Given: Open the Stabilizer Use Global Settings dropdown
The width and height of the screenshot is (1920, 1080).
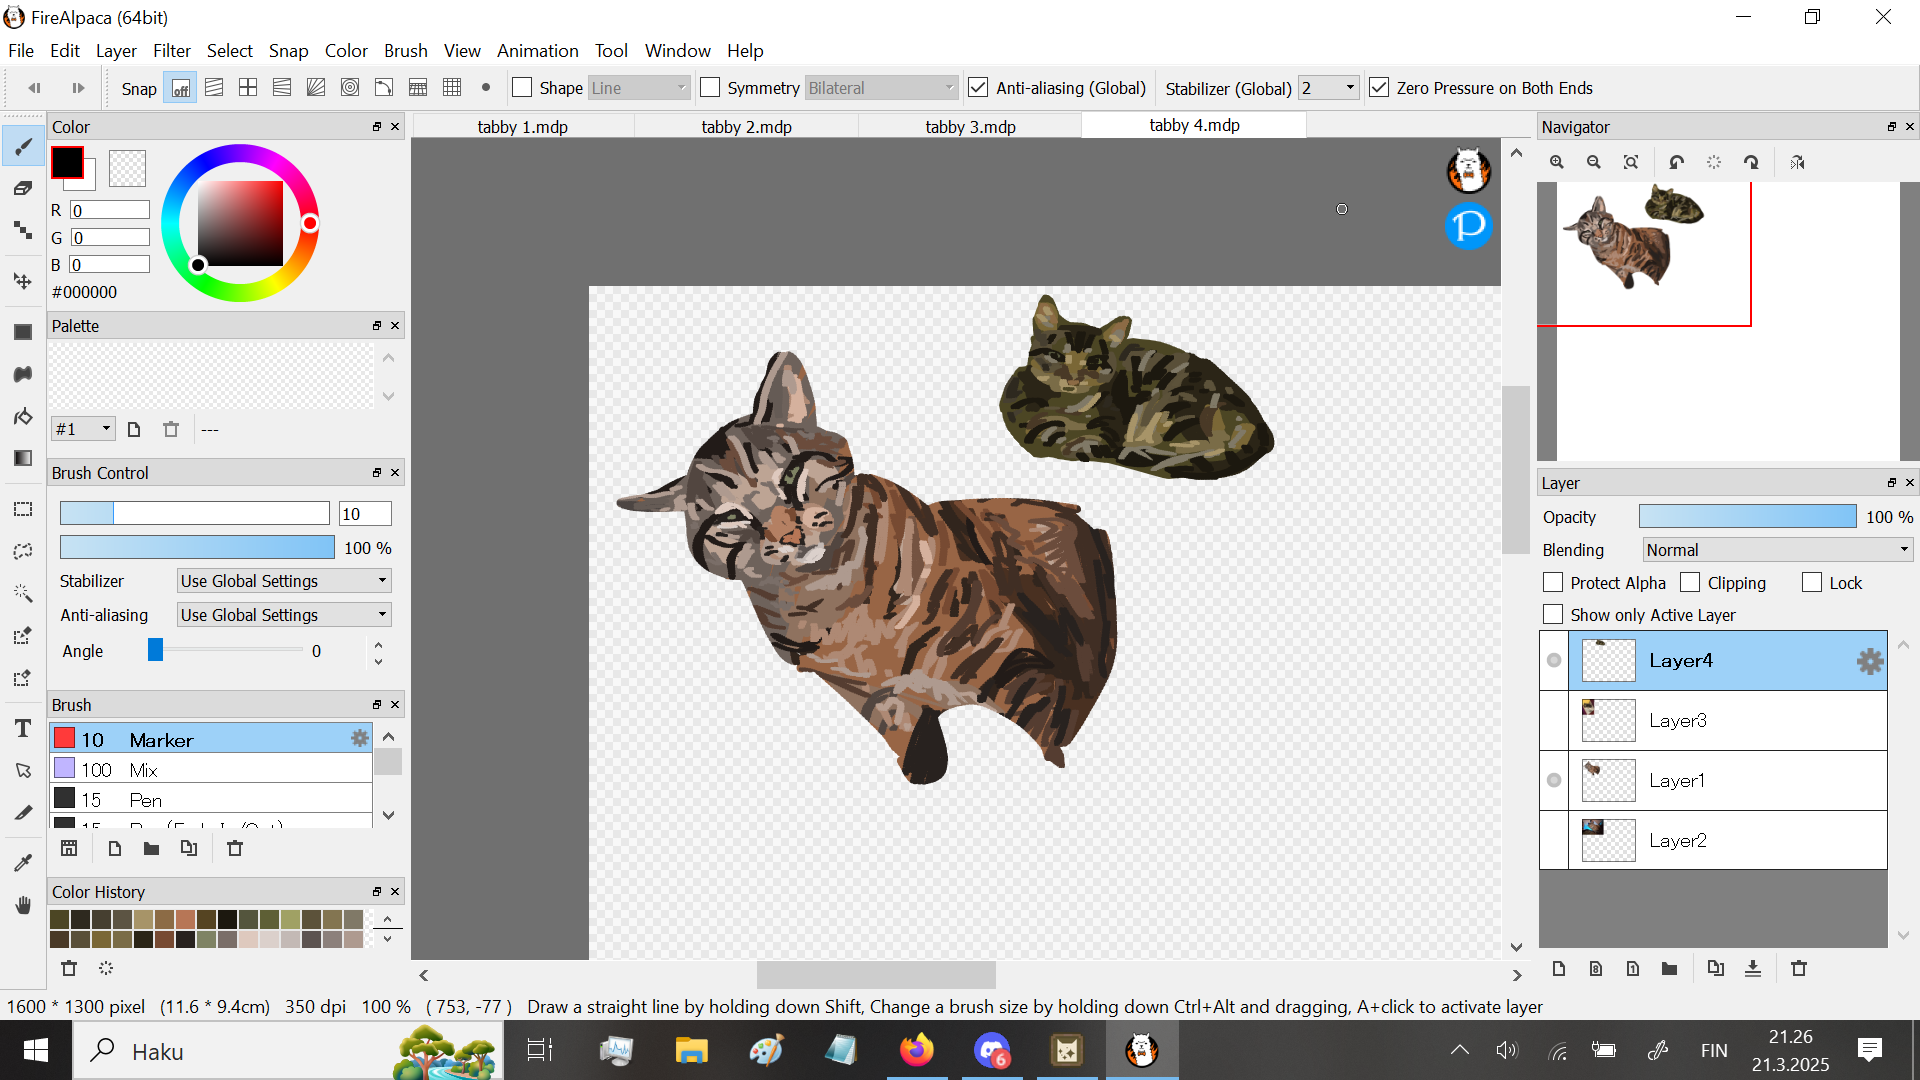Looking at the screenshot, I should click(283, 581).
